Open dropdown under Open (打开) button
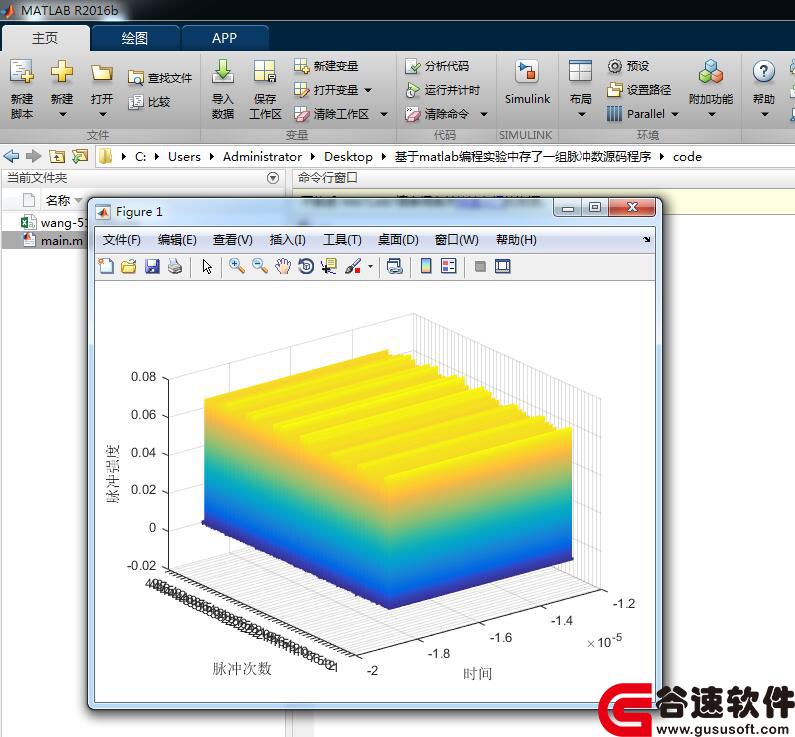This screenshot has height=737, width=795. (102, 115)
